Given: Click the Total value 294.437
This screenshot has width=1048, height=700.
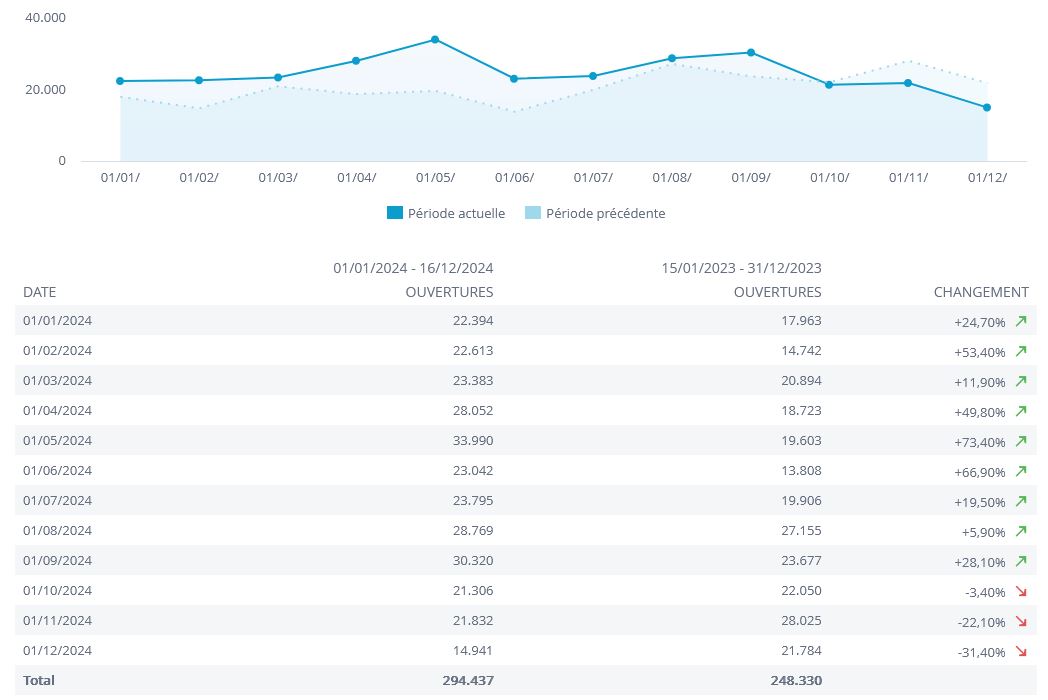Looking at the screenshot, I should point(467,680).
